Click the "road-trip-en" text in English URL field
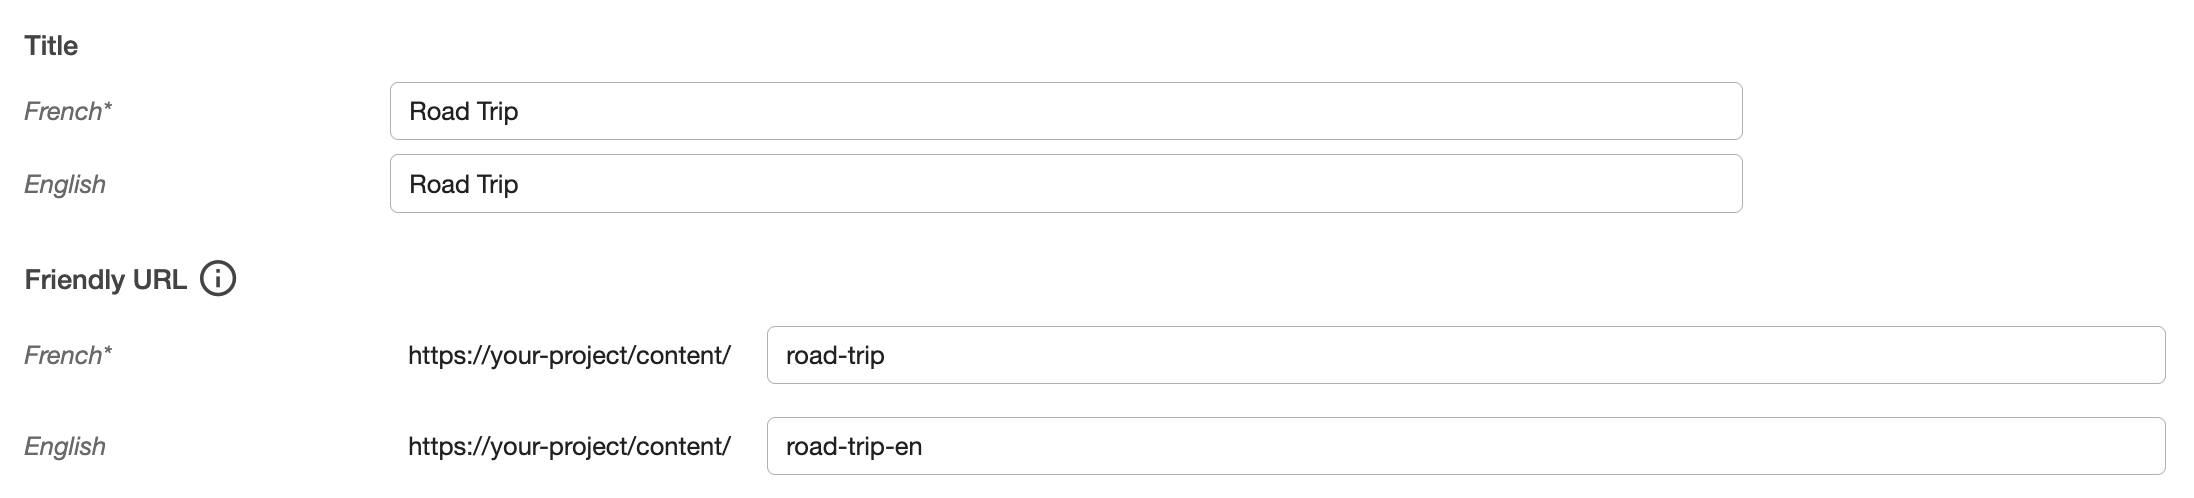Image resolution: width=2194 pixels, height=498 pixels. (854, 446)
